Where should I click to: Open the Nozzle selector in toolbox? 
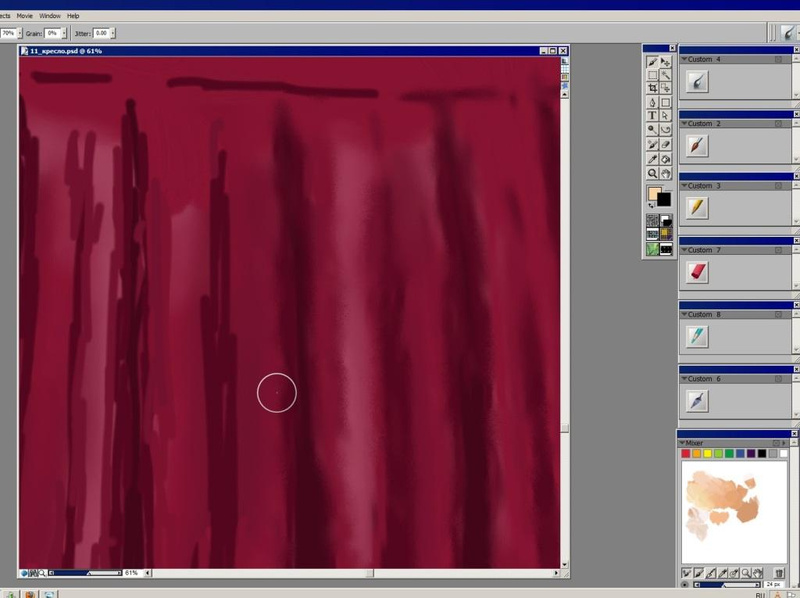[x=666, y=249]
